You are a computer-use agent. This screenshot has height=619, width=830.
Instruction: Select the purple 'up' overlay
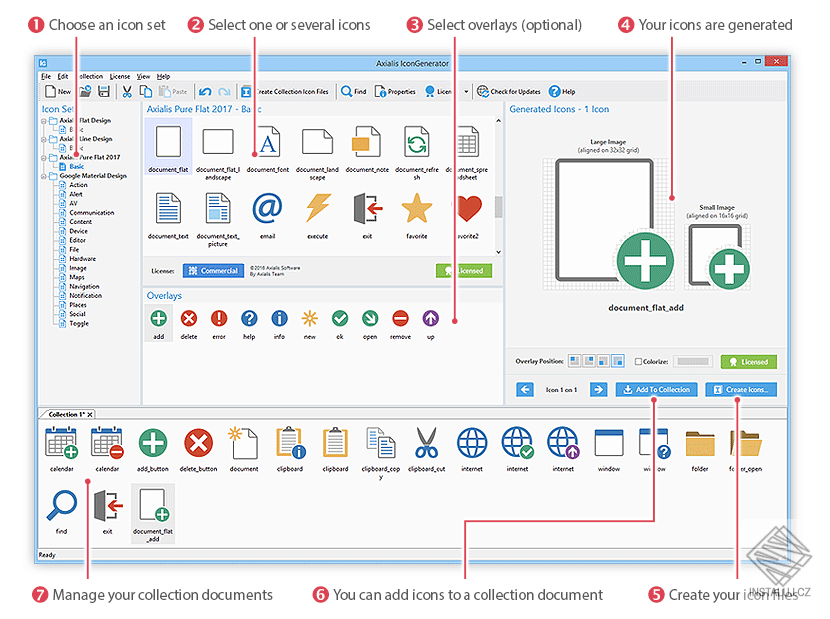click(x=430, y=318)
